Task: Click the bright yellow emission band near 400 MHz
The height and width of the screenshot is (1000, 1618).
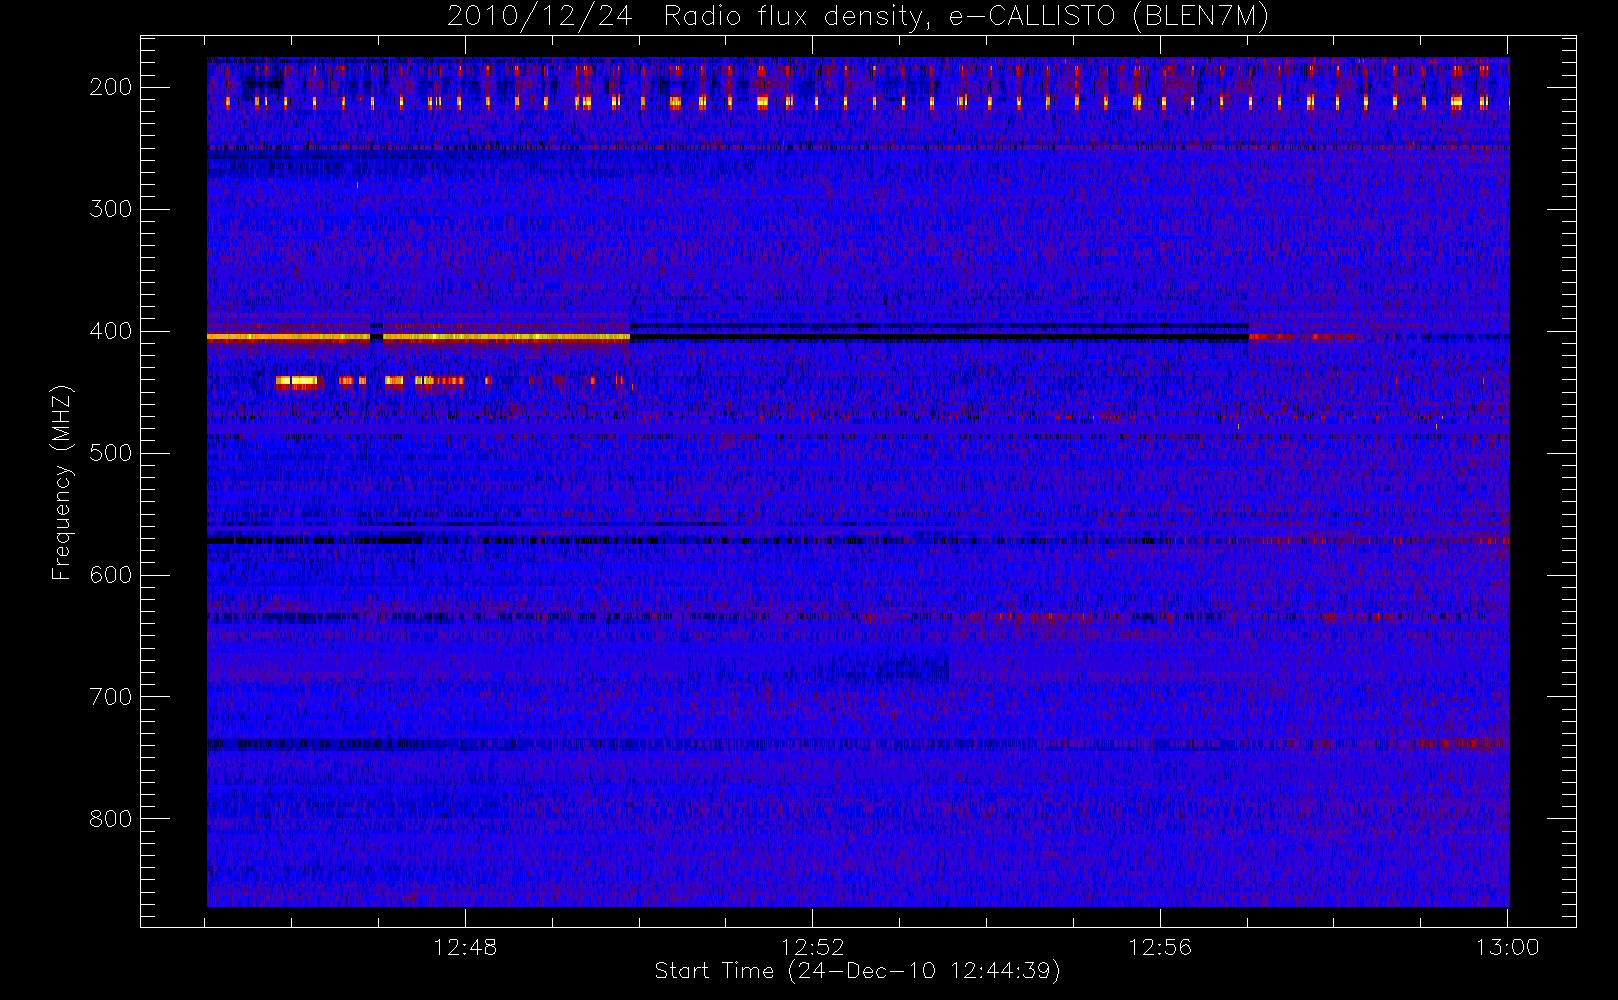Action: pyautogui.click(x=418, y=337)
